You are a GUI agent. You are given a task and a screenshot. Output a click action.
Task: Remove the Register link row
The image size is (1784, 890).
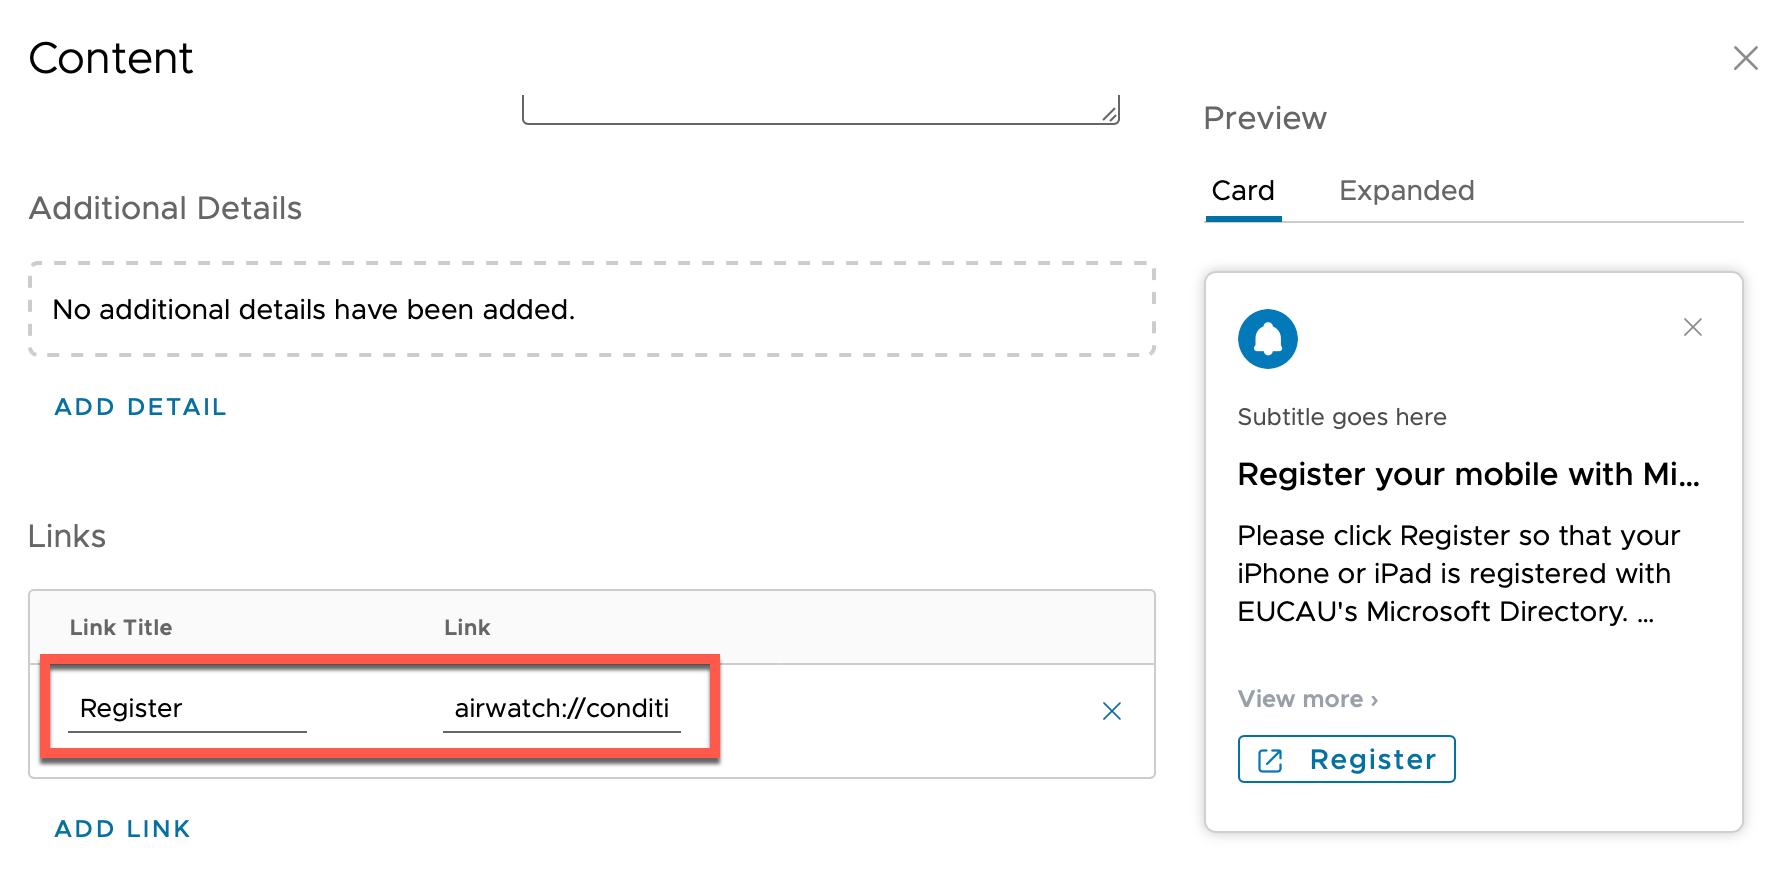(1111, 711)
